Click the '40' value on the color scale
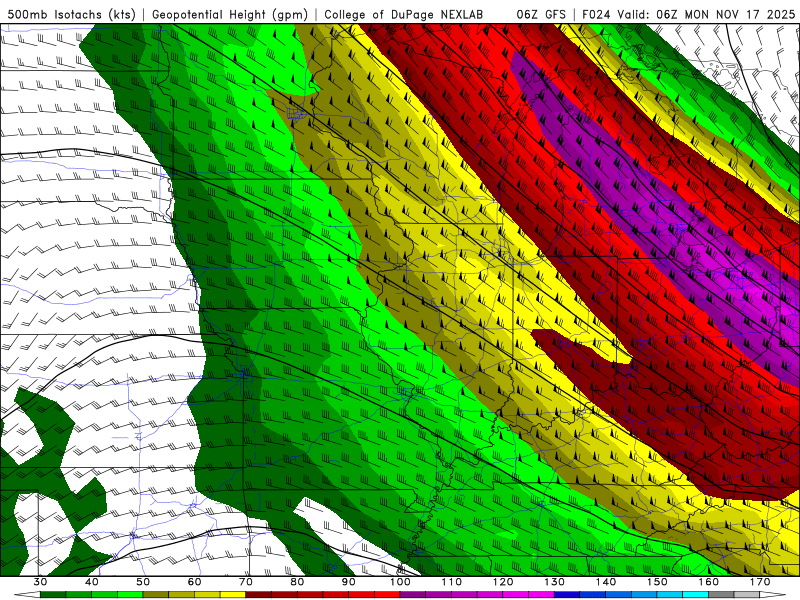This screenshot has height=600, width=800. [x=92, y=582]
